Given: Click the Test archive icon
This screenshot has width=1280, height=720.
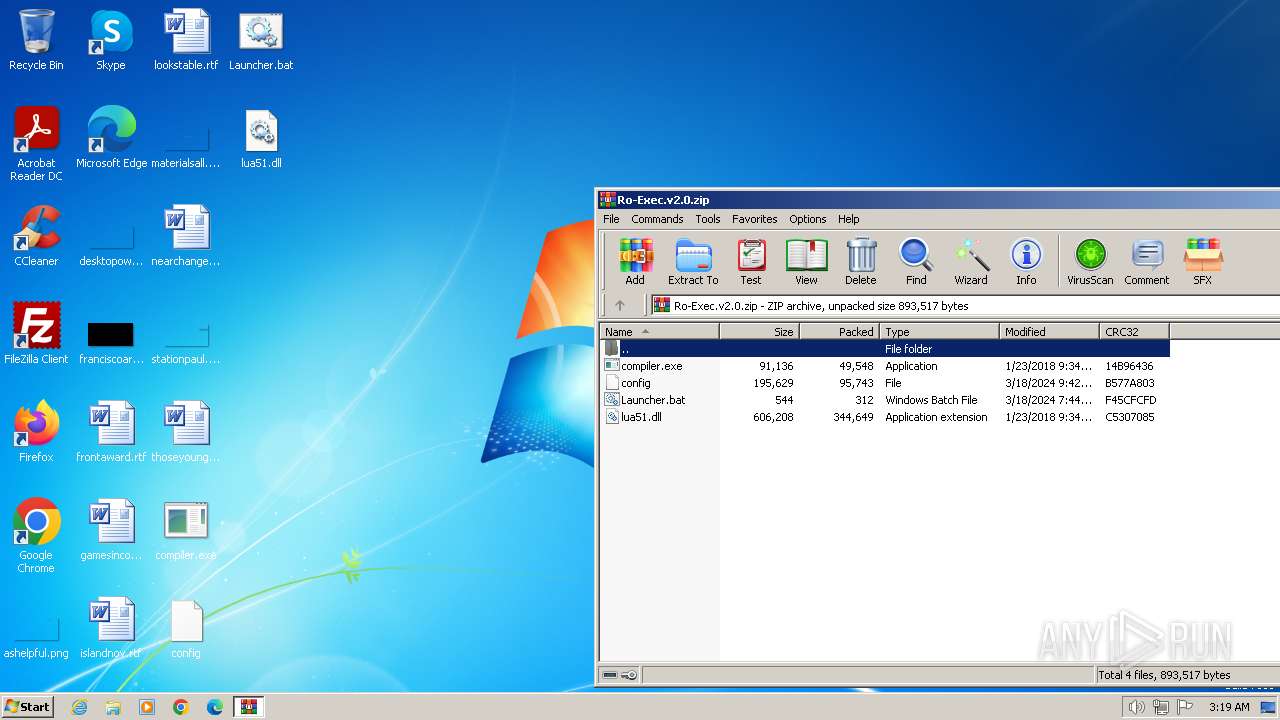Looking at the screenshot, I should [751, 262].
